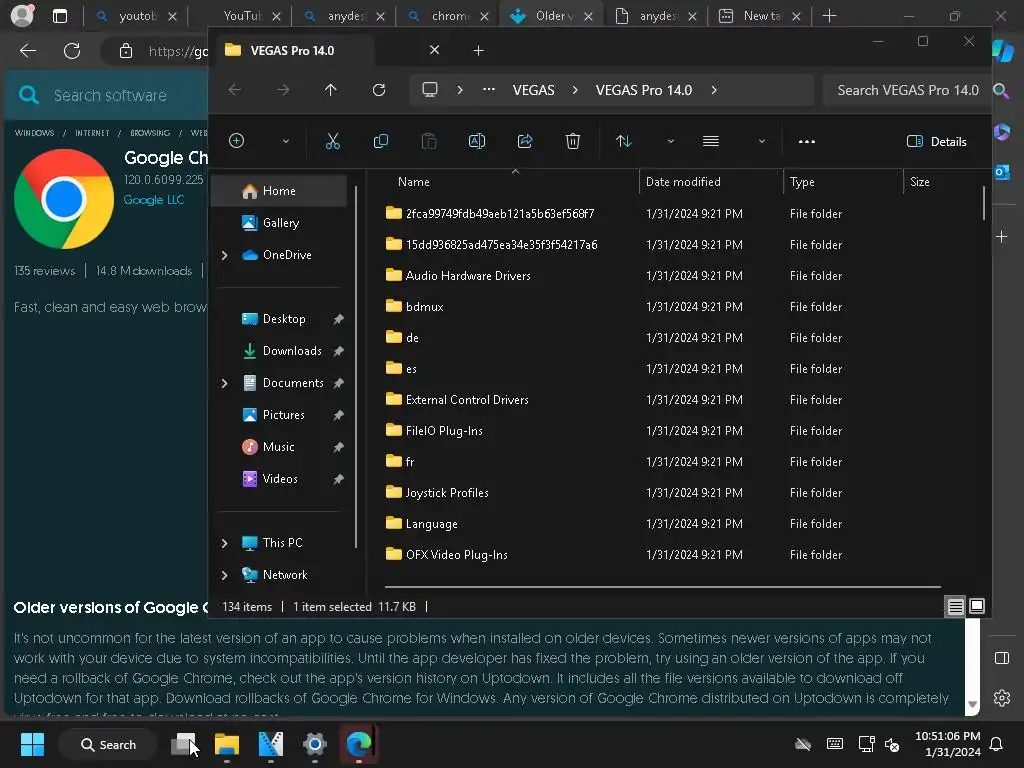
Task: Switch to the New tab browser tab
Action: point(761,16)
